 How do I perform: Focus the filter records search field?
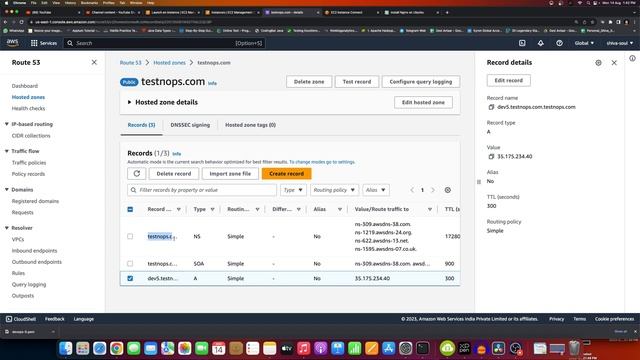[202, 190]
